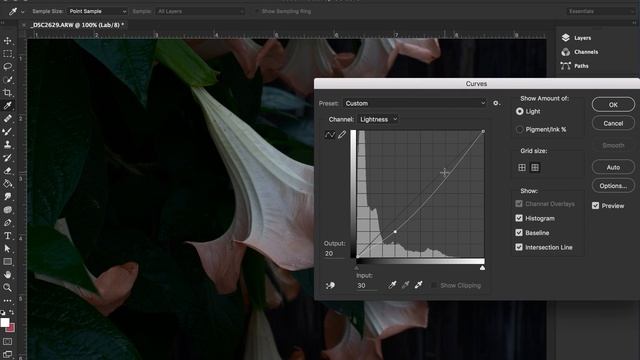Toggle the Histogram checkbox
Image resolution: width=640 pixels, height=360 pixels.
coord(519,218)
